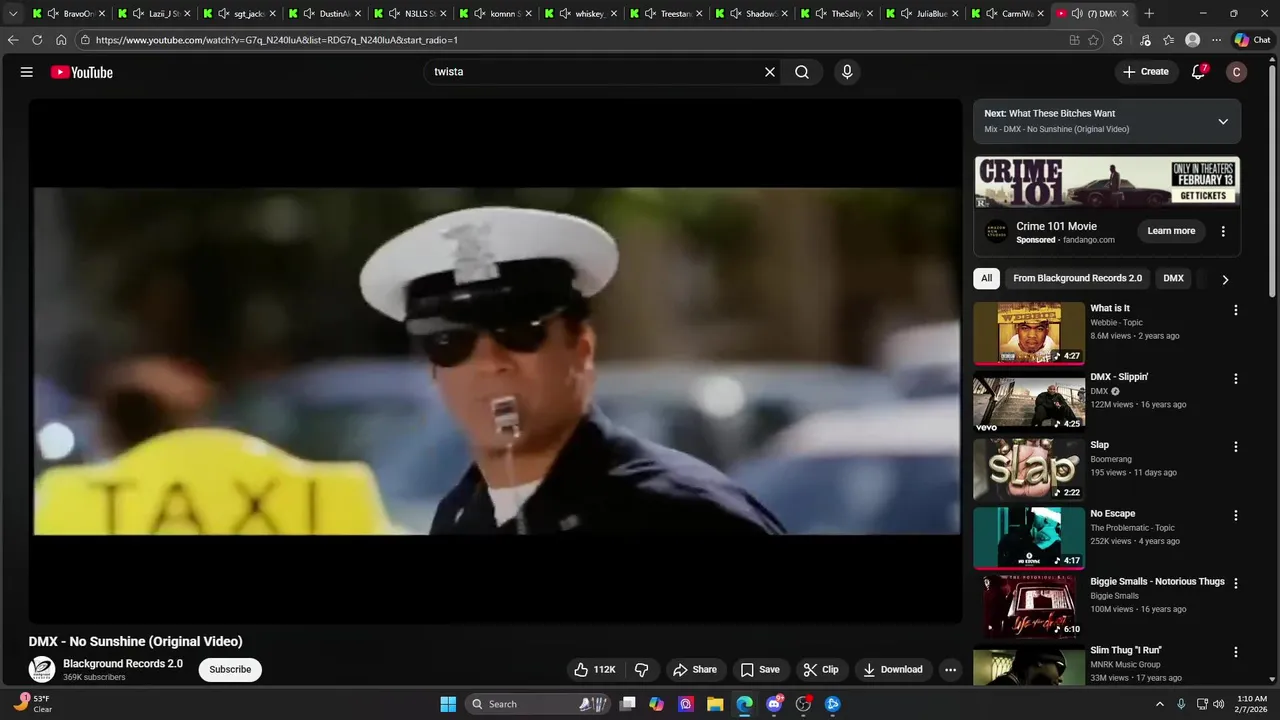Submit search with the magnifier button
This screenshot has height=720, width=1280.
pos(802,72)
